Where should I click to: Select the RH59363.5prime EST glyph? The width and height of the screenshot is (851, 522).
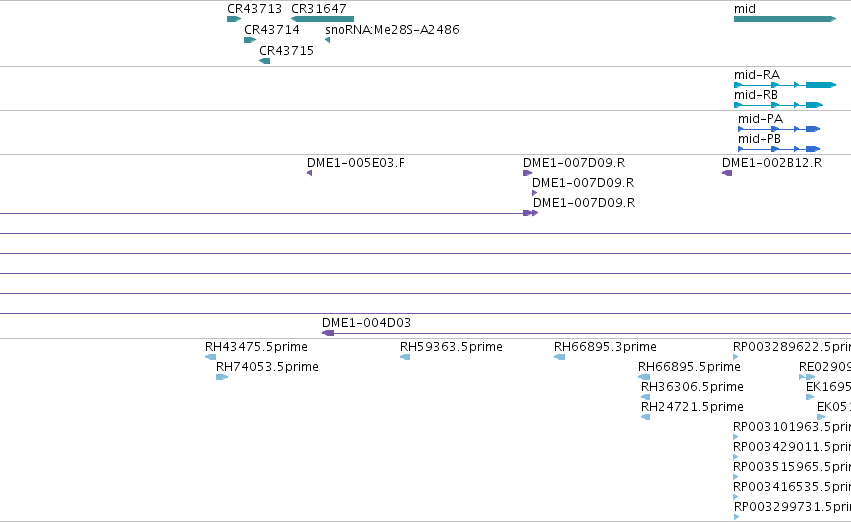point(405,357)
